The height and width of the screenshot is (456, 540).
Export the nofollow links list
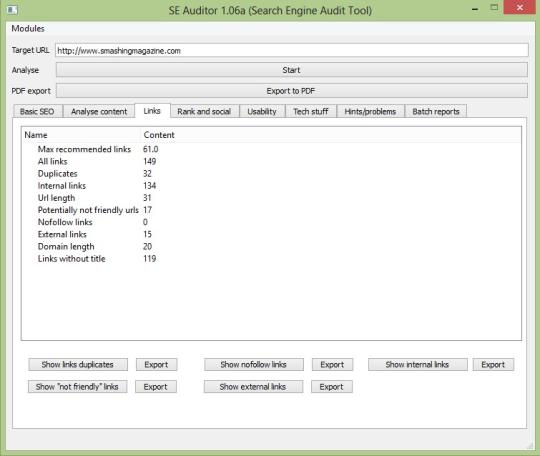click(x=332, y=364)
